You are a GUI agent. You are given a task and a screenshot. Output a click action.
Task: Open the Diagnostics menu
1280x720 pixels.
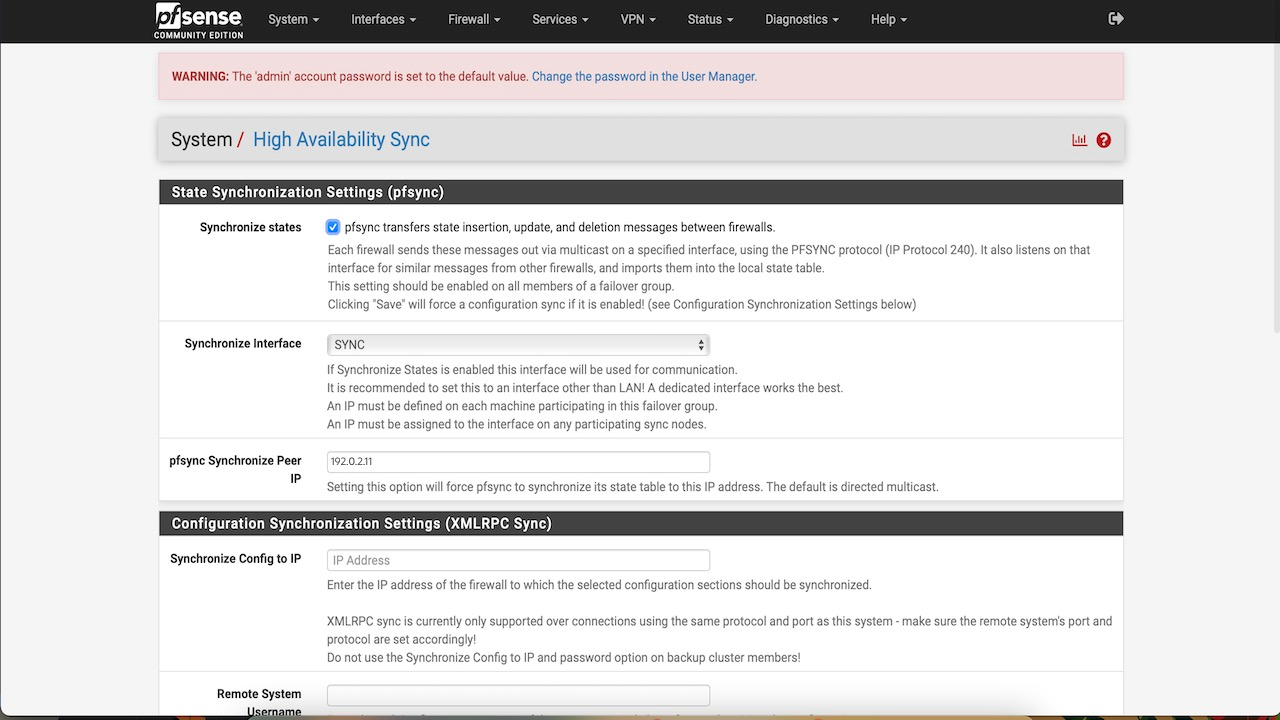click(801, 19)
